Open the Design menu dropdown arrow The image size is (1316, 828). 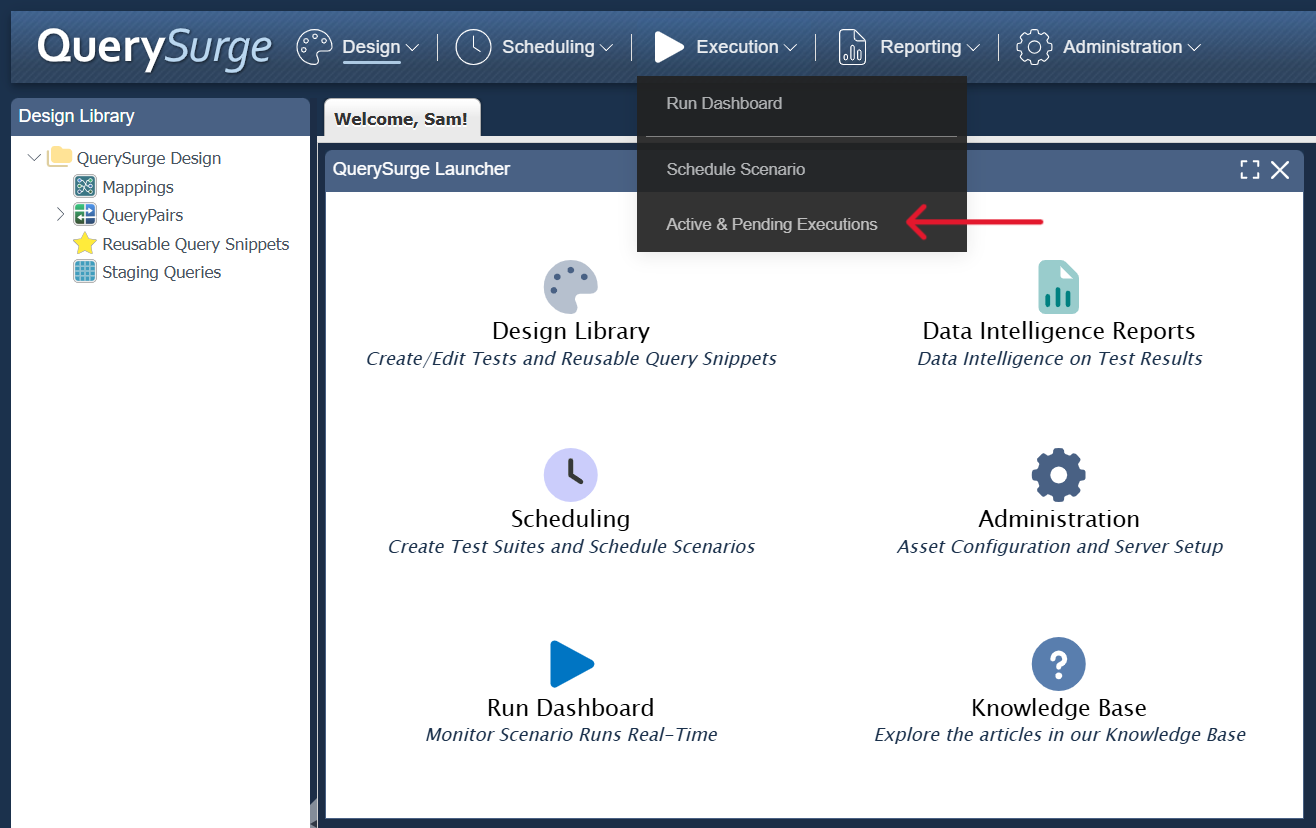[x=412, y=47]
